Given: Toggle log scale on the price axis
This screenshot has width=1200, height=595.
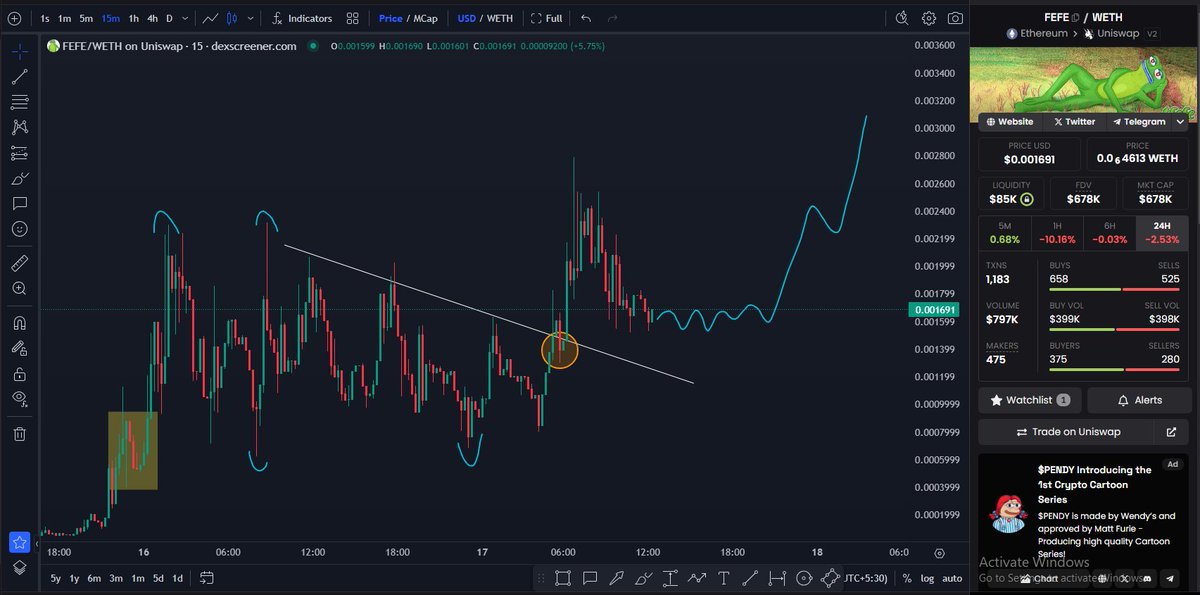Looking at the screenshot, I should pos(927,578).
